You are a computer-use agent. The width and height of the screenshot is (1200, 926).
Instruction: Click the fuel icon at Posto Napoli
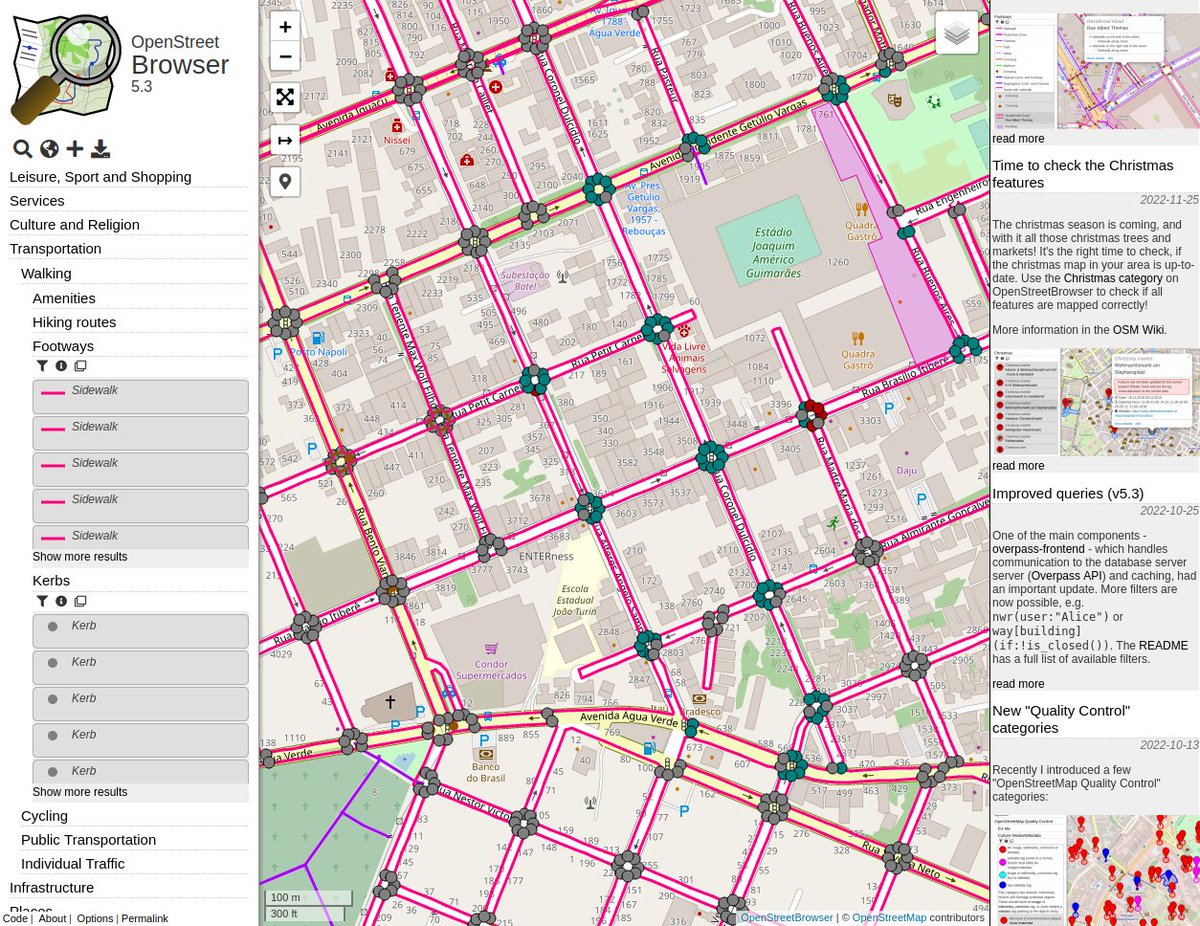pyautogui.click(x=318, y=339)
